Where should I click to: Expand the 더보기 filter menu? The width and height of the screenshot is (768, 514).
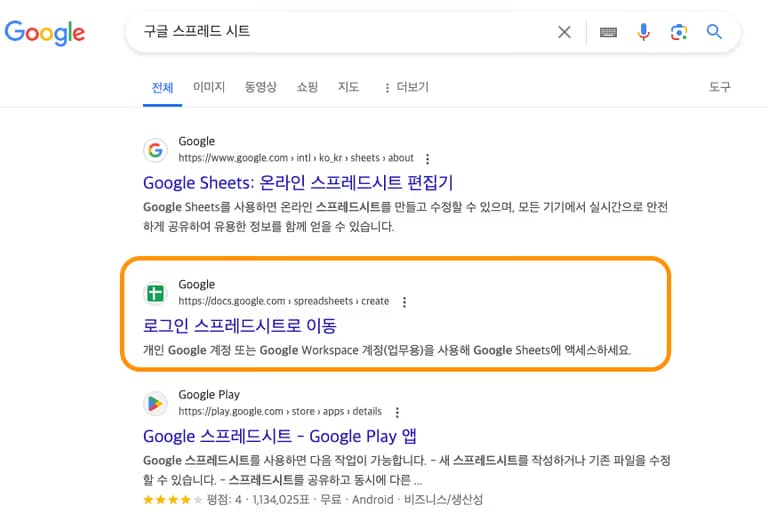click(x=406, y=87)
